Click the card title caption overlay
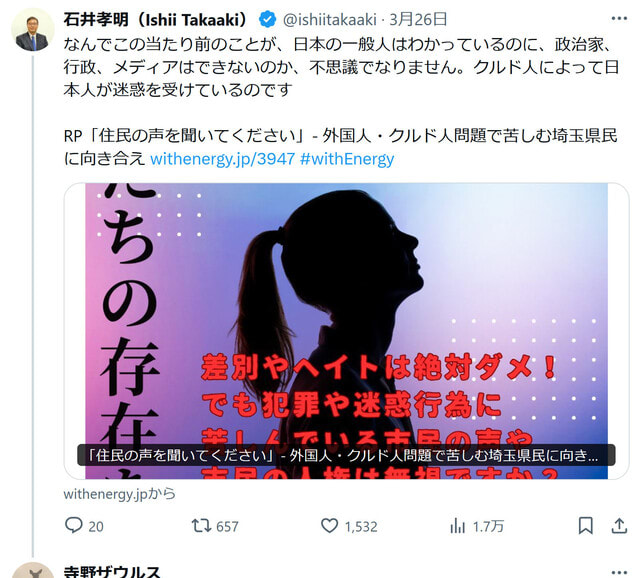The height and width of the screenshot is (578, 640). pos(346,455)
